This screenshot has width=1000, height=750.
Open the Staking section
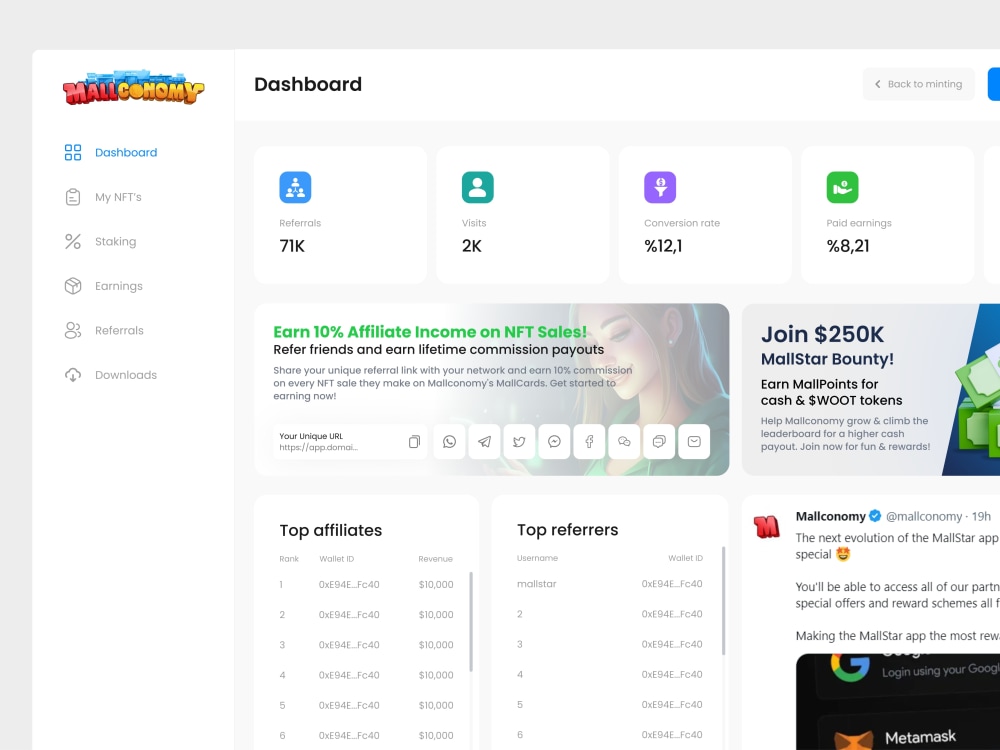tap(100, 242)
